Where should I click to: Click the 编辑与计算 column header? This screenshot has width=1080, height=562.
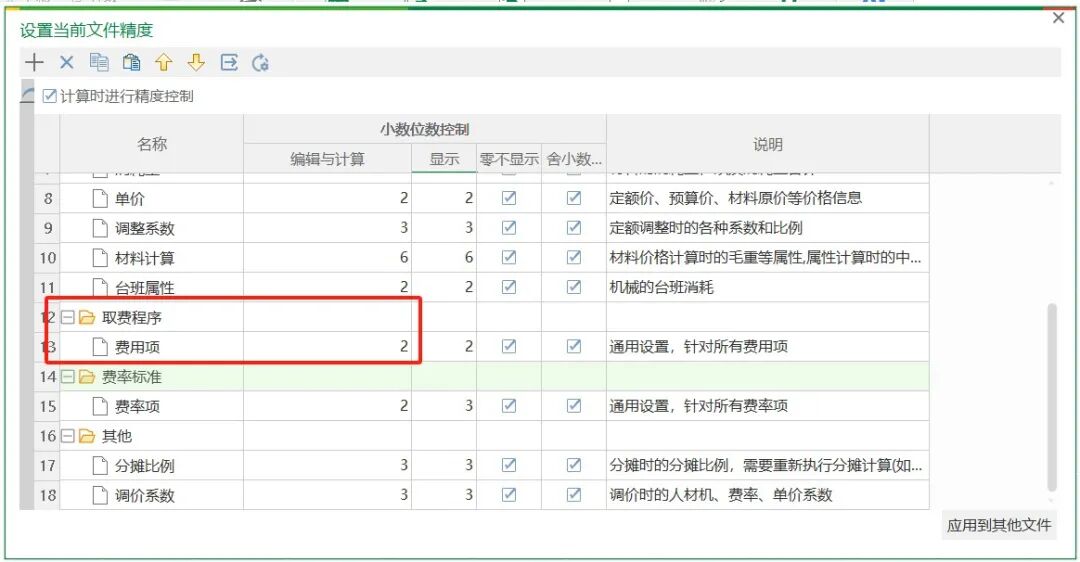click(x=327, y=159)
